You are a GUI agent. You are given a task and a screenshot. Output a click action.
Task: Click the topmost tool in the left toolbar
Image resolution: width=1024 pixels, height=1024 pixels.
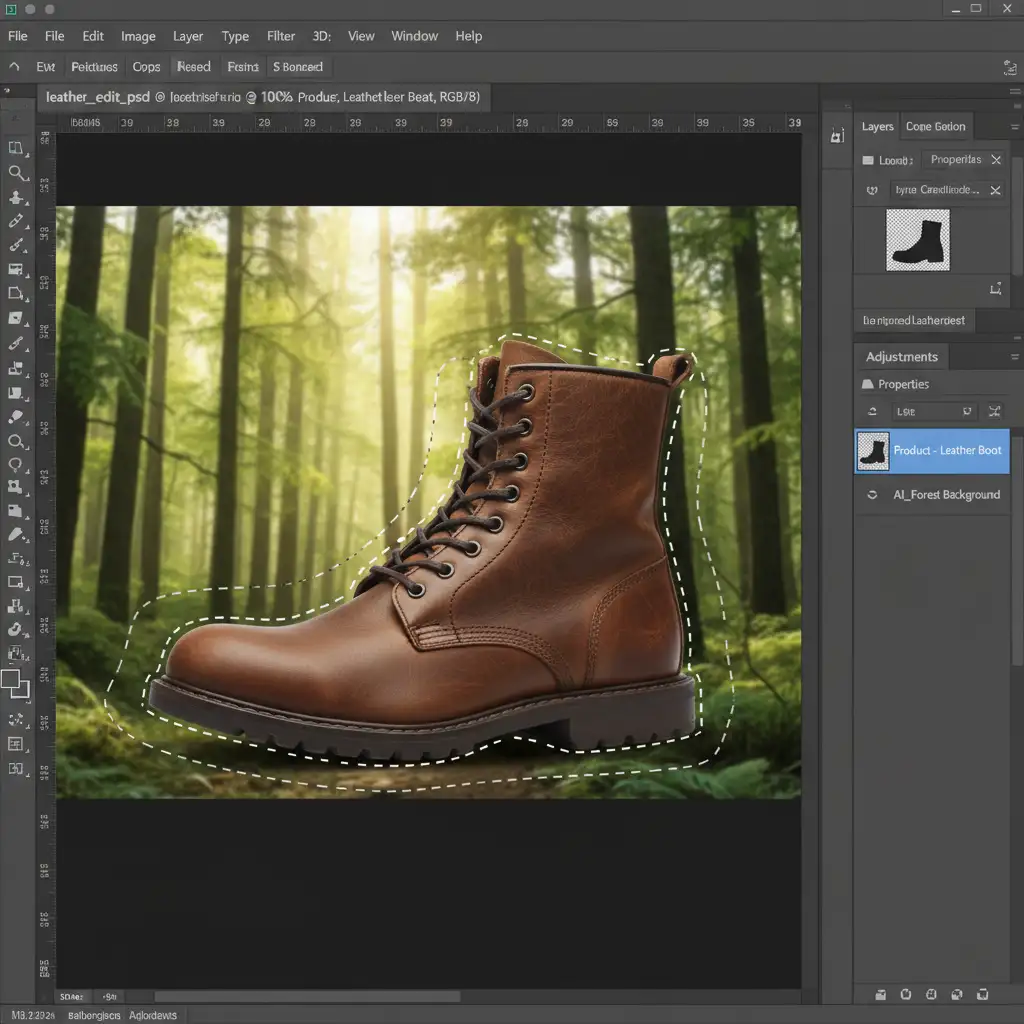pos(16,148)
